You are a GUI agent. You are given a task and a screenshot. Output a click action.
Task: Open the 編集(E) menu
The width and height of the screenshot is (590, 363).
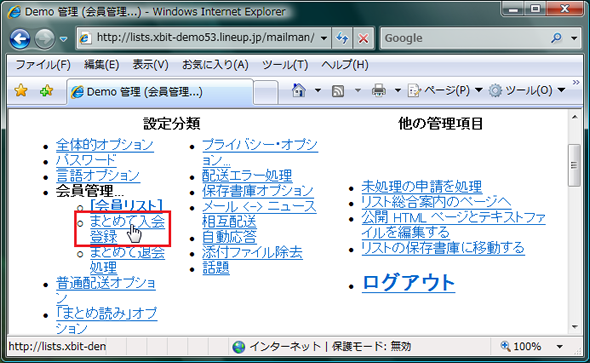click(x=102, y=65)
